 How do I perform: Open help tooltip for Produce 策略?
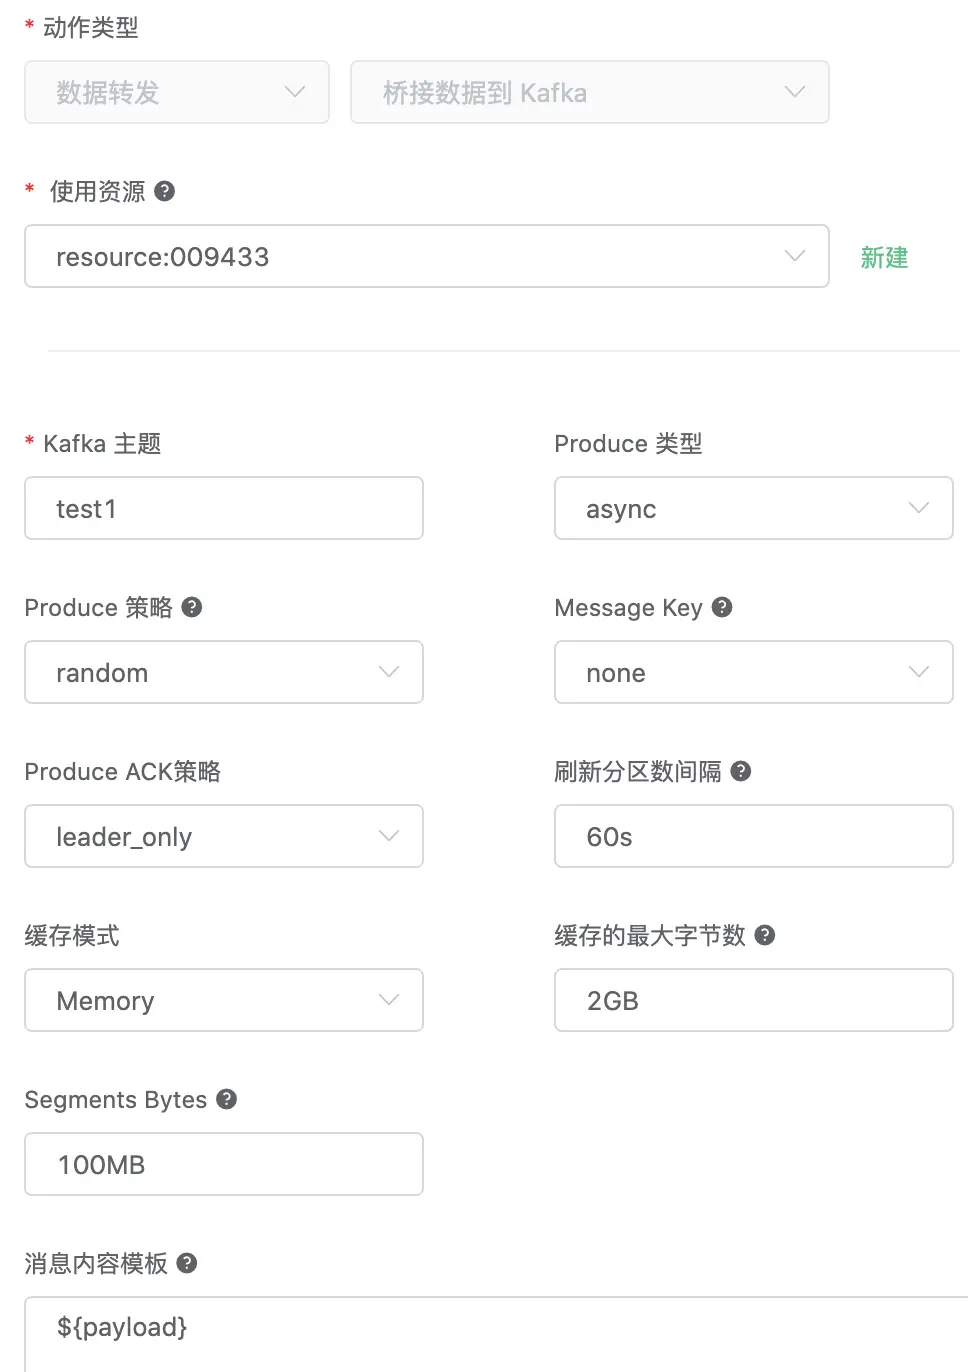192,607
